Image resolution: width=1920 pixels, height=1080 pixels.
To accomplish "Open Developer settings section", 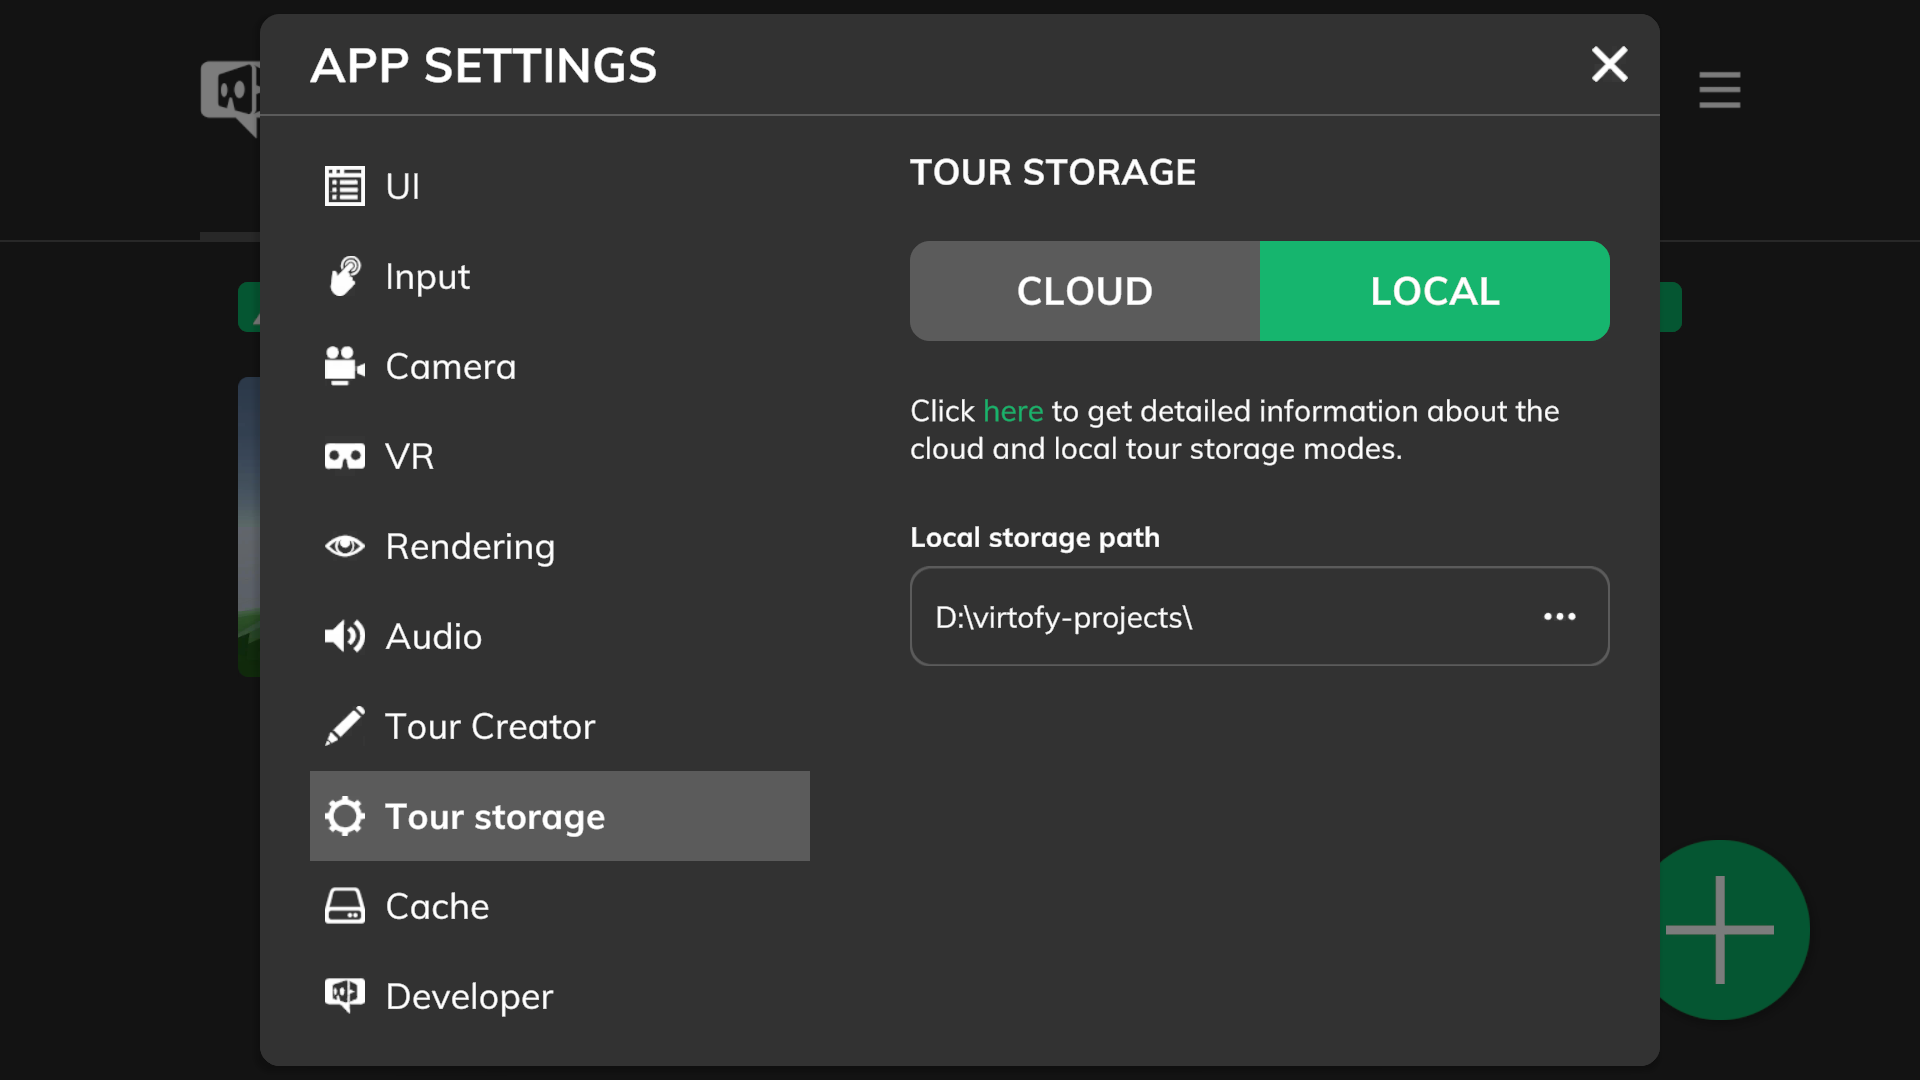I will [559, 996].
